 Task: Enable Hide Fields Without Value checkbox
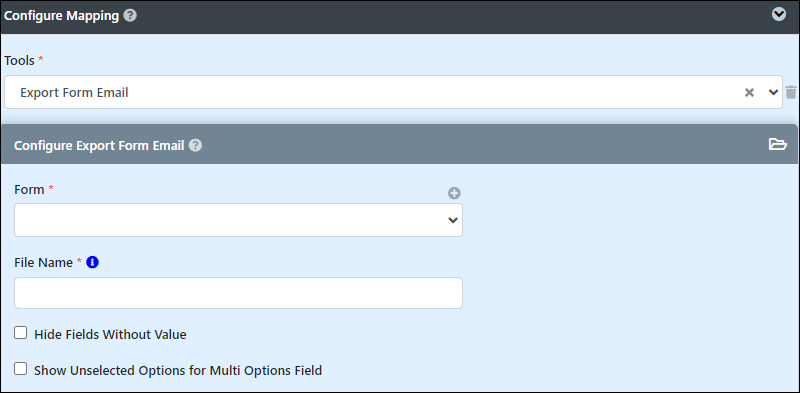20,333
